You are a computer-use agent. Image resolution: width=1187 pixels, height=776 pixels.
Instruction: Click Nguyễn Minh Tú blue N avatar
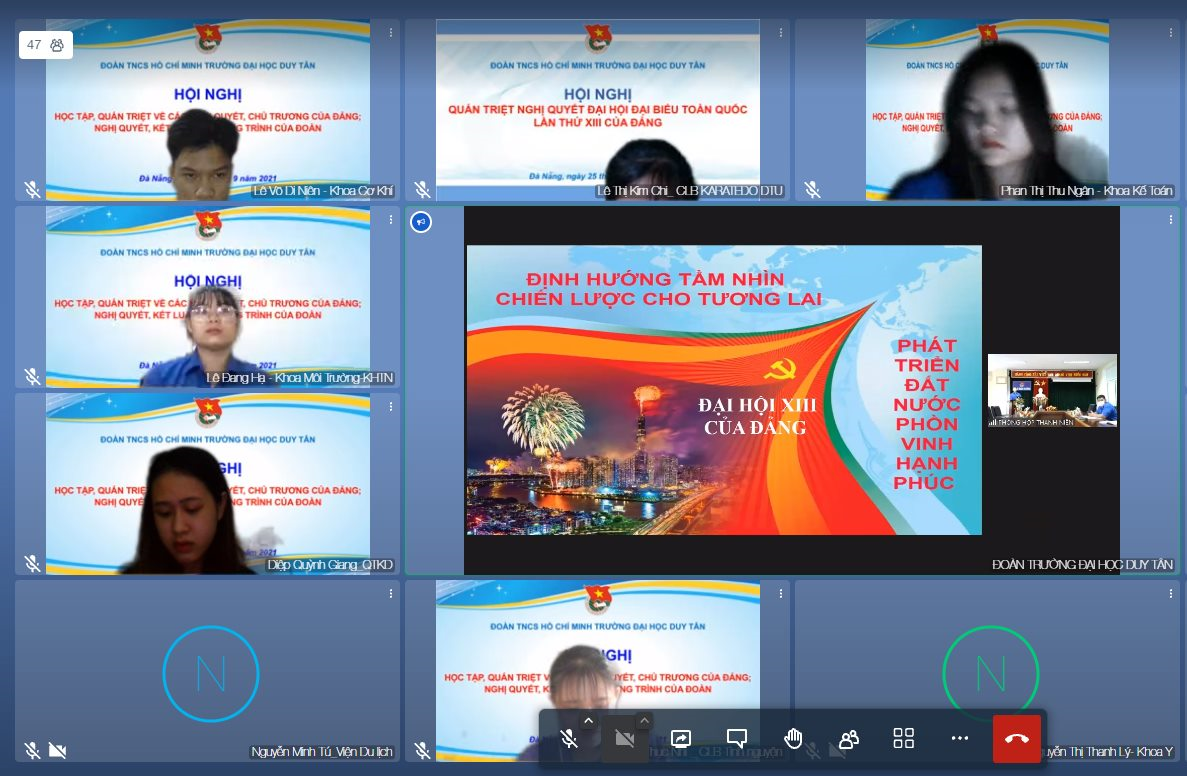point(211,673)
